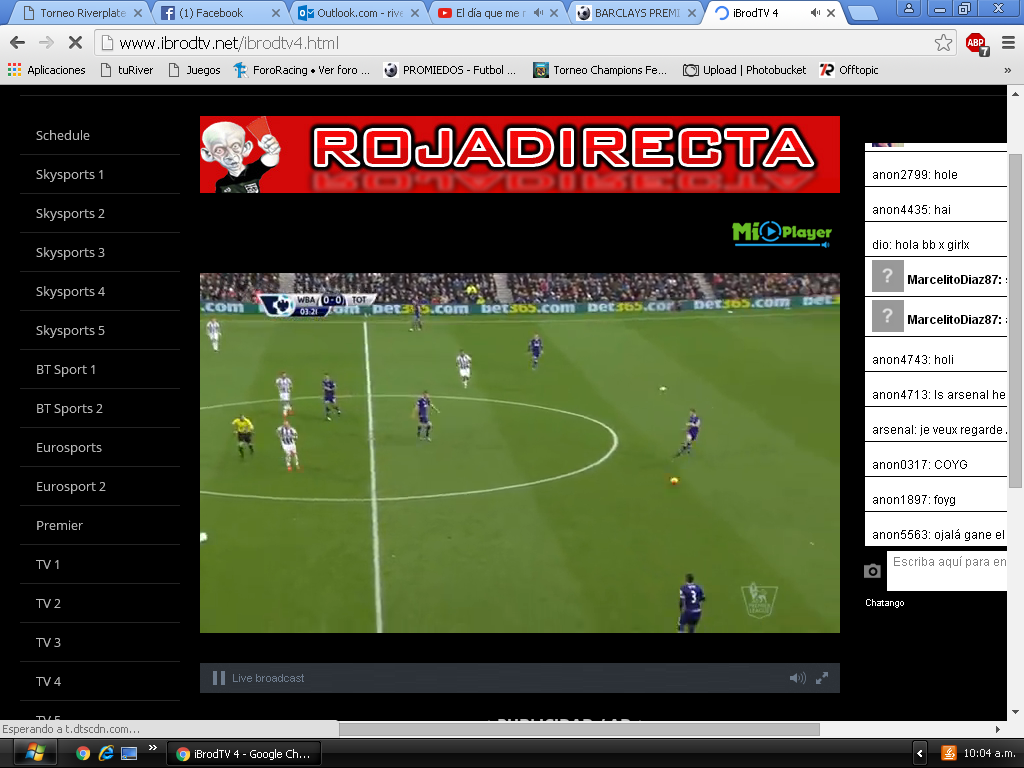This screenshot has width=1024, height=768.
Task: Click the ROJADIRECTA banner
Action: 519,154
